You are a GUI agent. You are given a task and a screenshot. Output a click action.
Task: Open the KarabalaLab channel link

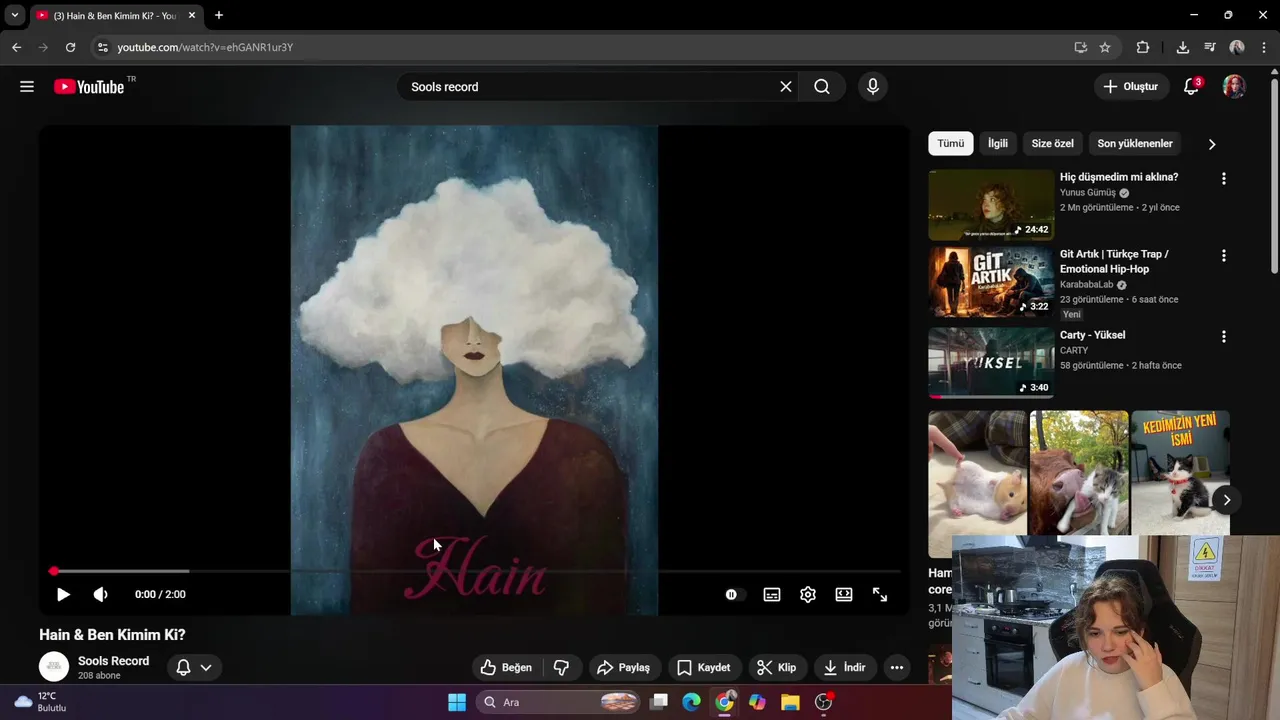(1086, 285)
